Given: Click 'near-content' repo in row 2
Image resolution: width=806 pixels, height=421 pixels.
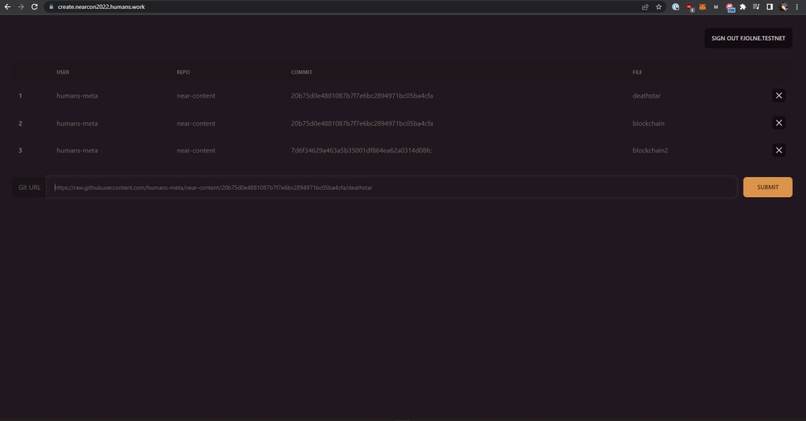Looking at the screenshot, I should pyautogui.click(x=196, y=123).
